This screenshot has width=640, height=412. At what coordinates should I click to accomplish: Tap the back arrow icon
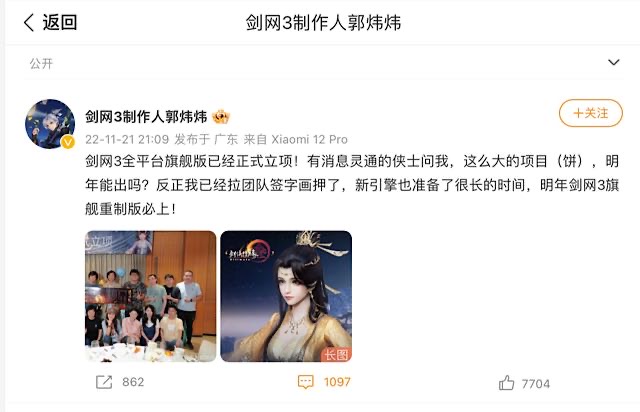[x=29, y=22]
